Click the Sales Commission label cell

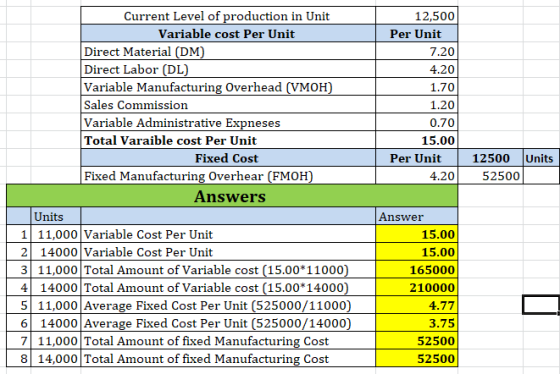pos(228,105)
